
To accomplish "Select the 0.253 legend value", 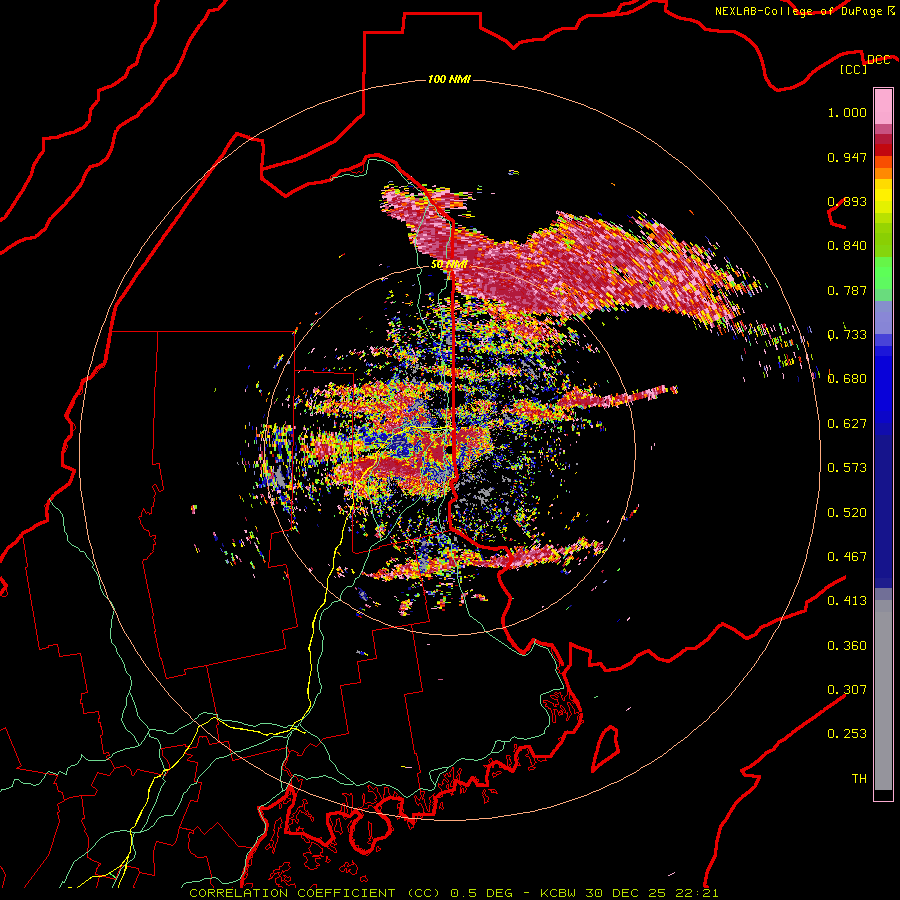I will coord(847,734).
